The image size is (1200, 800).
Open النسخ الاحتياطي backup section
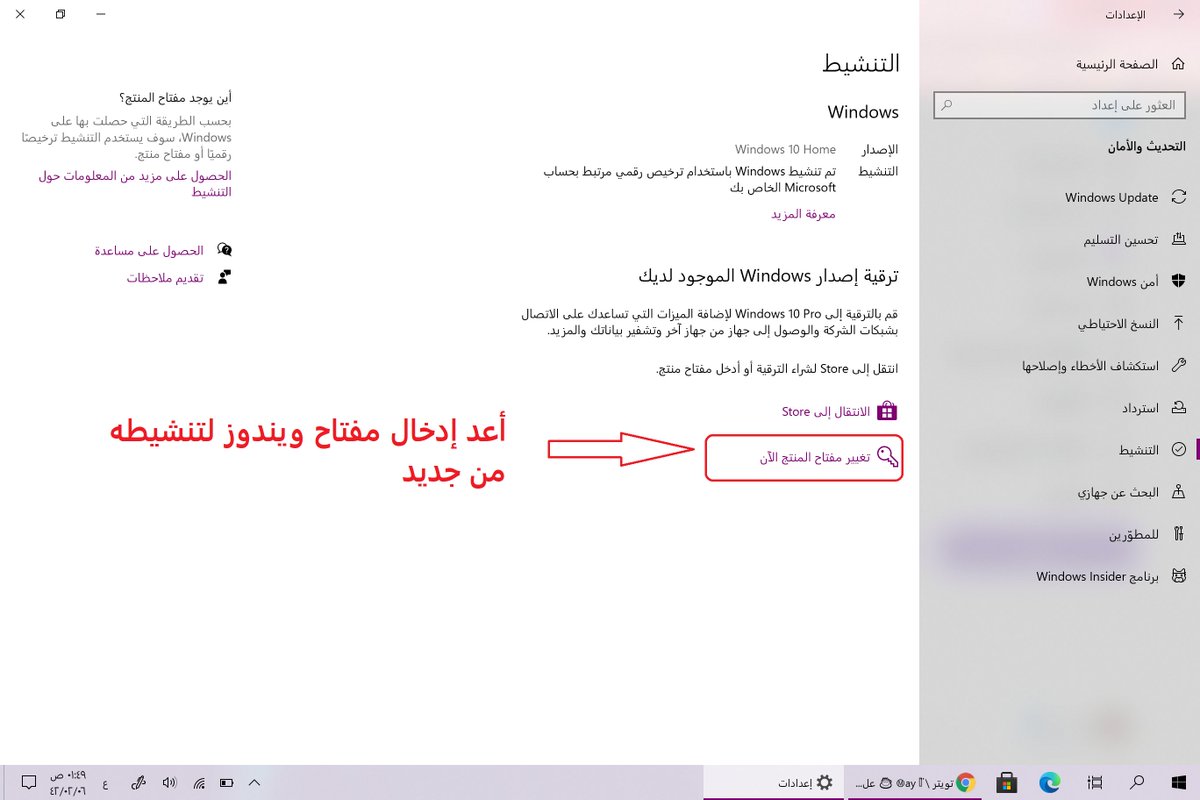(1132, 324)
